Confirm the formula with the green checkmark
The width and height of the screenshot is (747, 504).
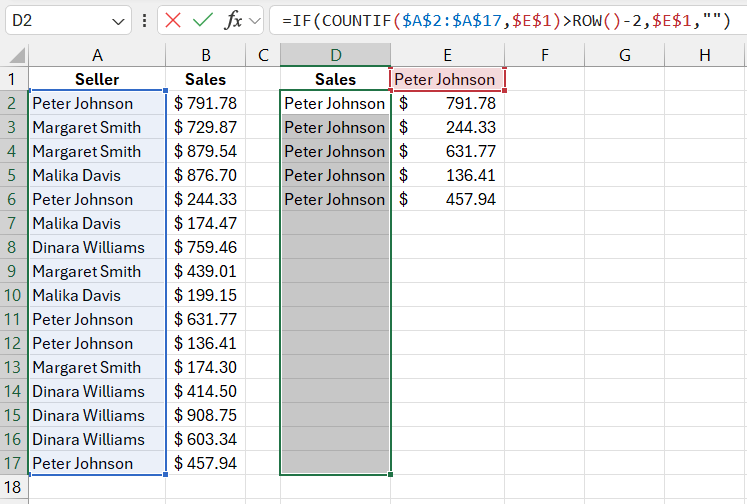coord(202,20)
